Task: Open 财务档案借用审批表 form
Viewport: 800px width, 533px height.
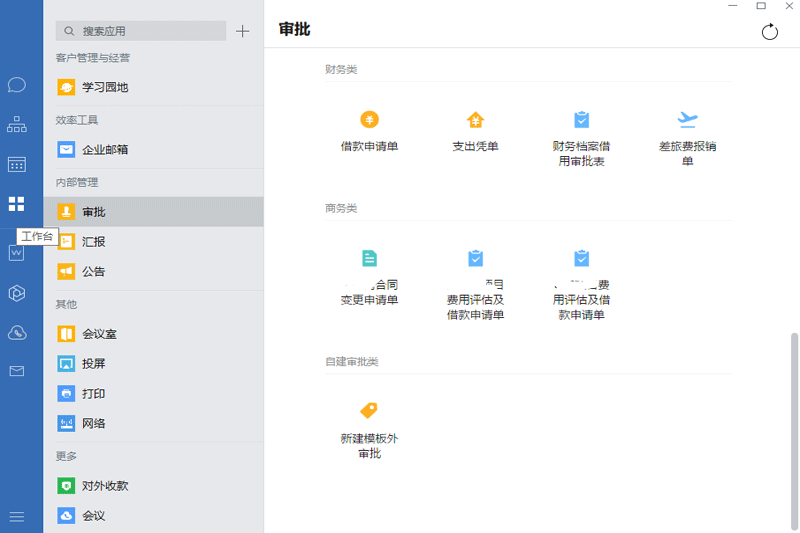Action: [581, 121]
